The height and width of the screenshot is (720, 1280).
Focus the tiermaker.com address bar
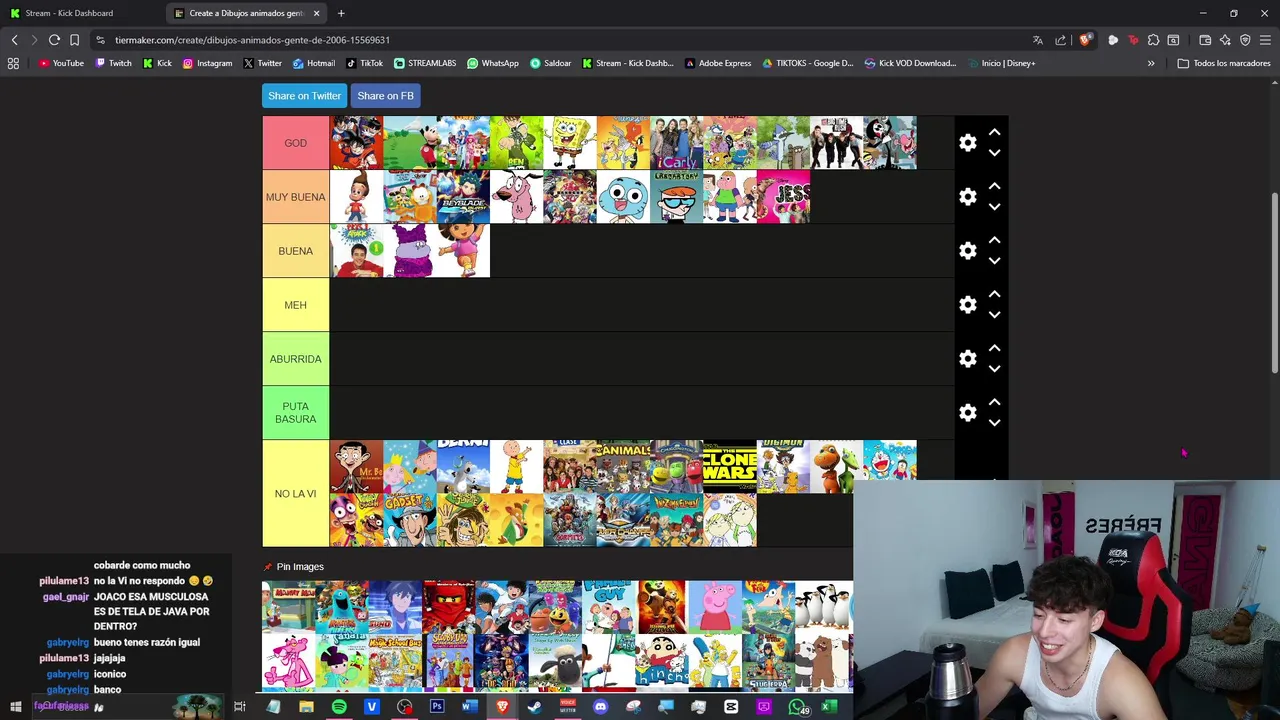[x=560, y=40]
